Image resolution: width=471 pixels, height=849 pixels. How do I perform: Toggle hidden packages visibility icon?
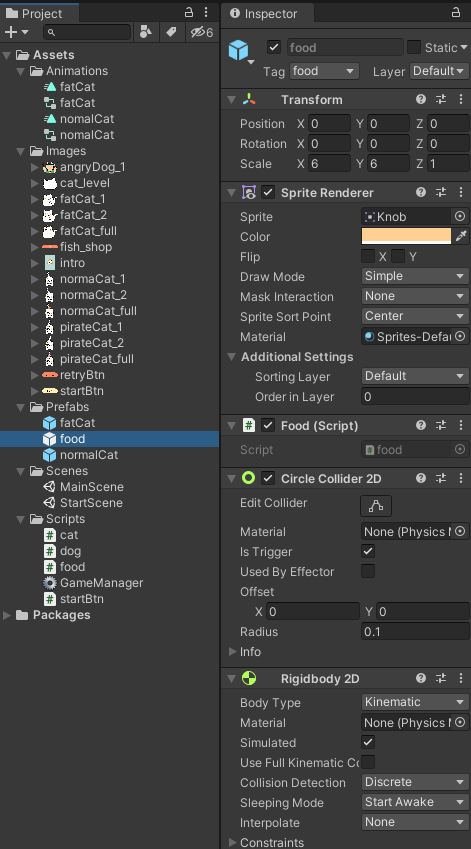click(x=201, y=32)
